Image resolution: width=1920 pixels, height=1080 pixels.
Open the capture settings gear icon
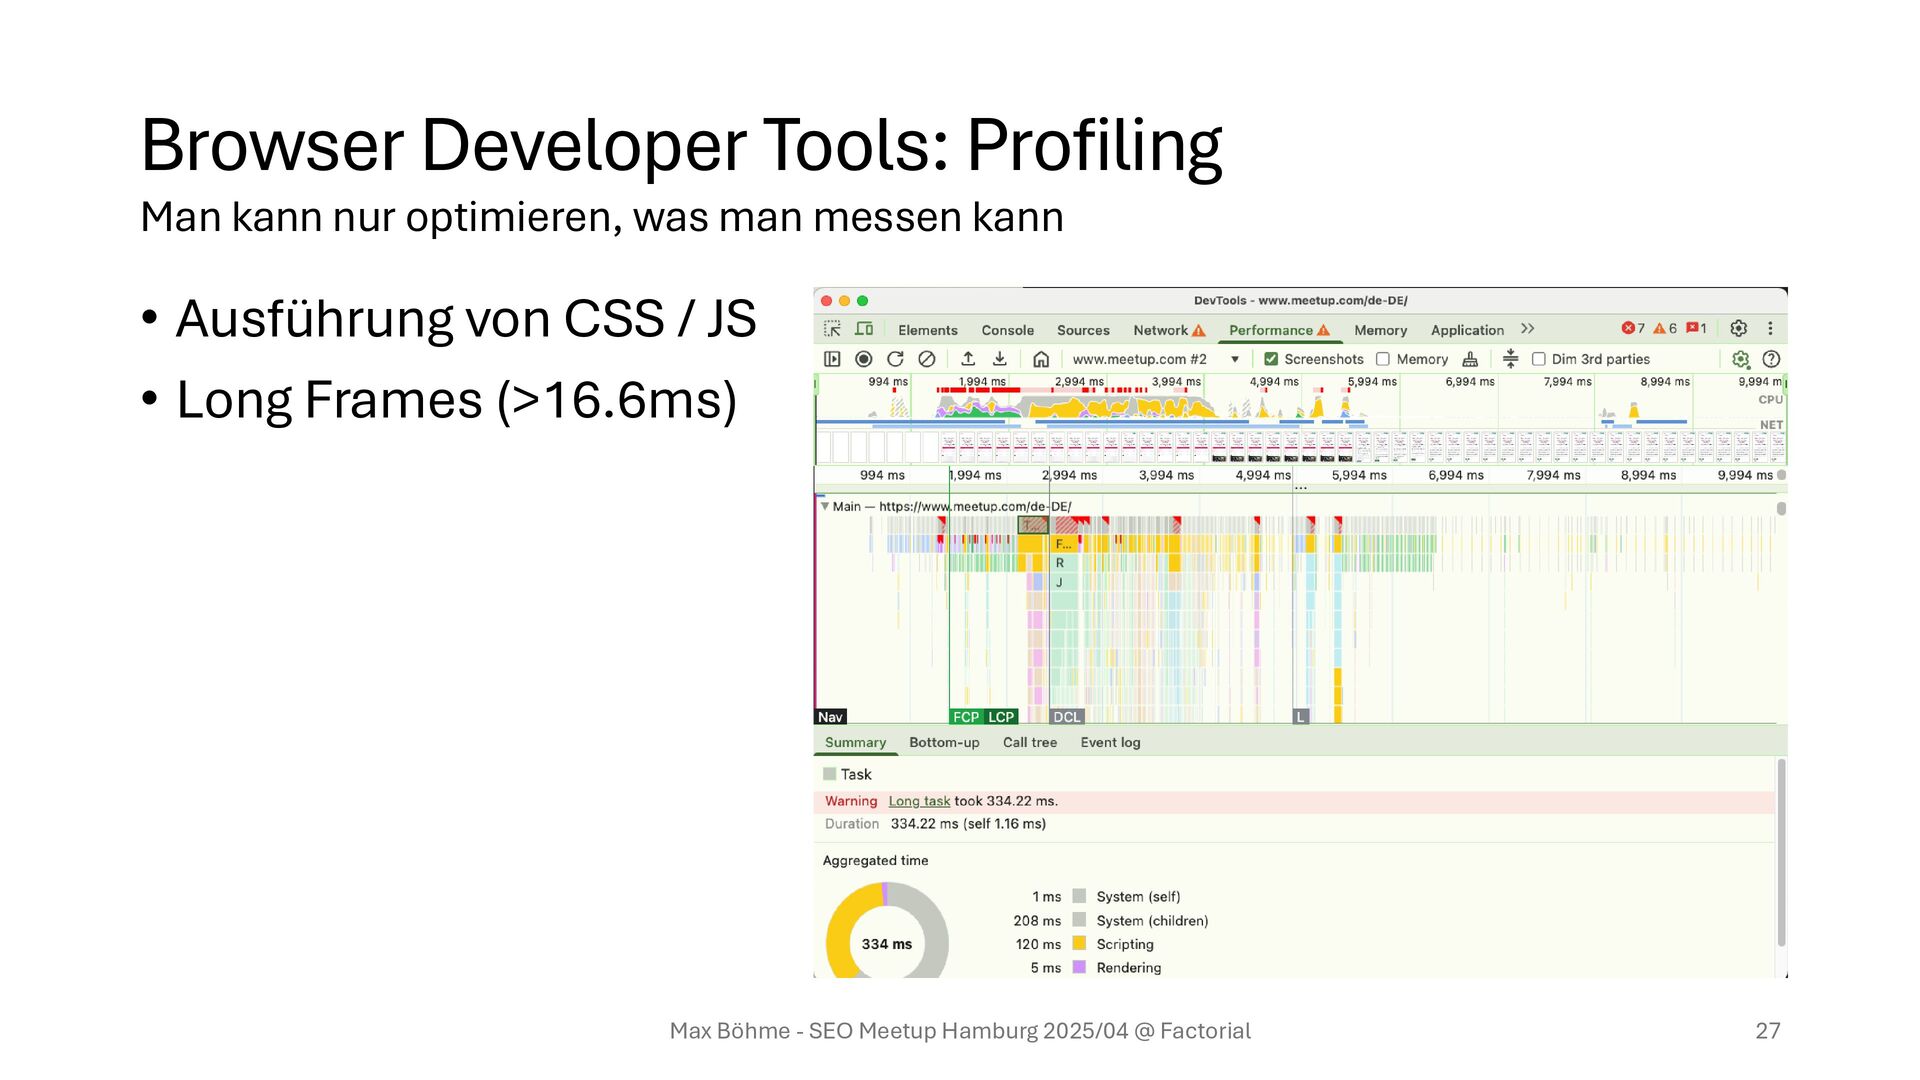click(1740, 359)
